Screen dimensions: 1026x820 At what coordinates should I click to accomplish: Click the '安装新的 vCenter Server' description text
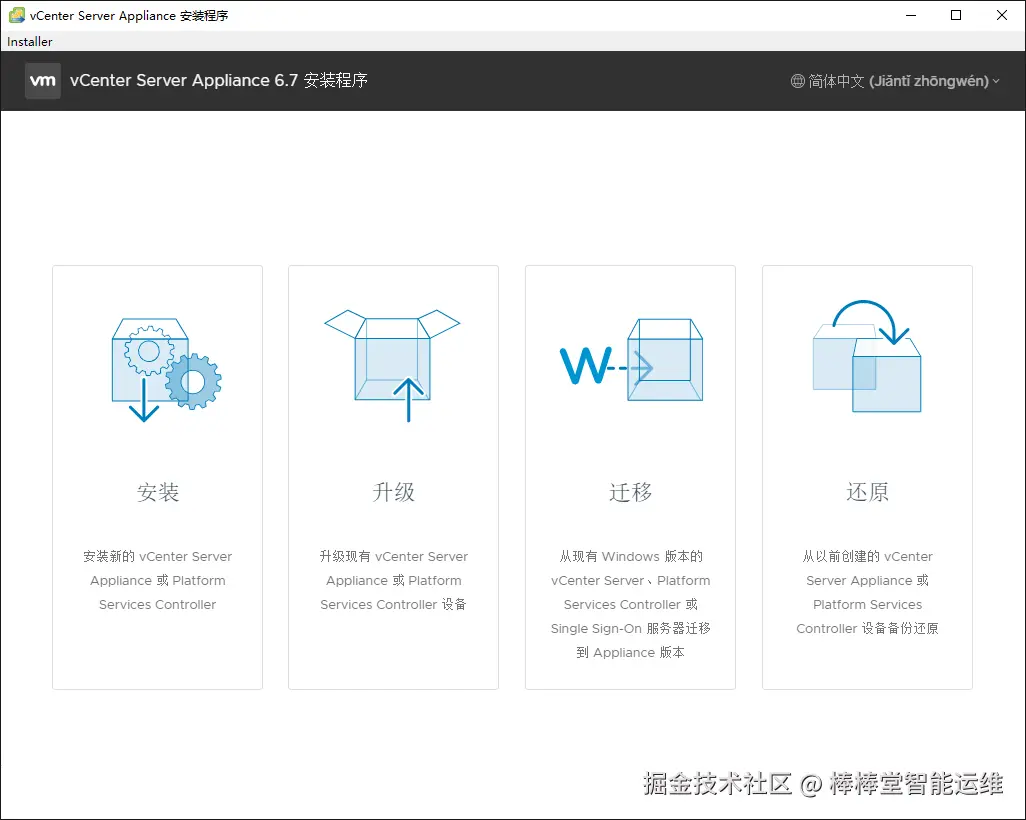coord(158,556)
